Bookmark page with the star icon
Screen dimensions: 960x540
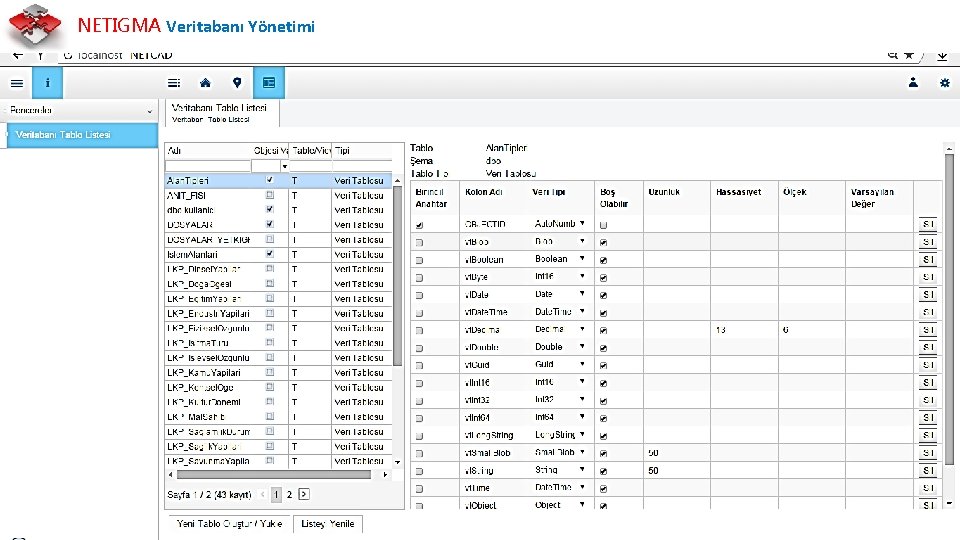click(x=909, y=55)
